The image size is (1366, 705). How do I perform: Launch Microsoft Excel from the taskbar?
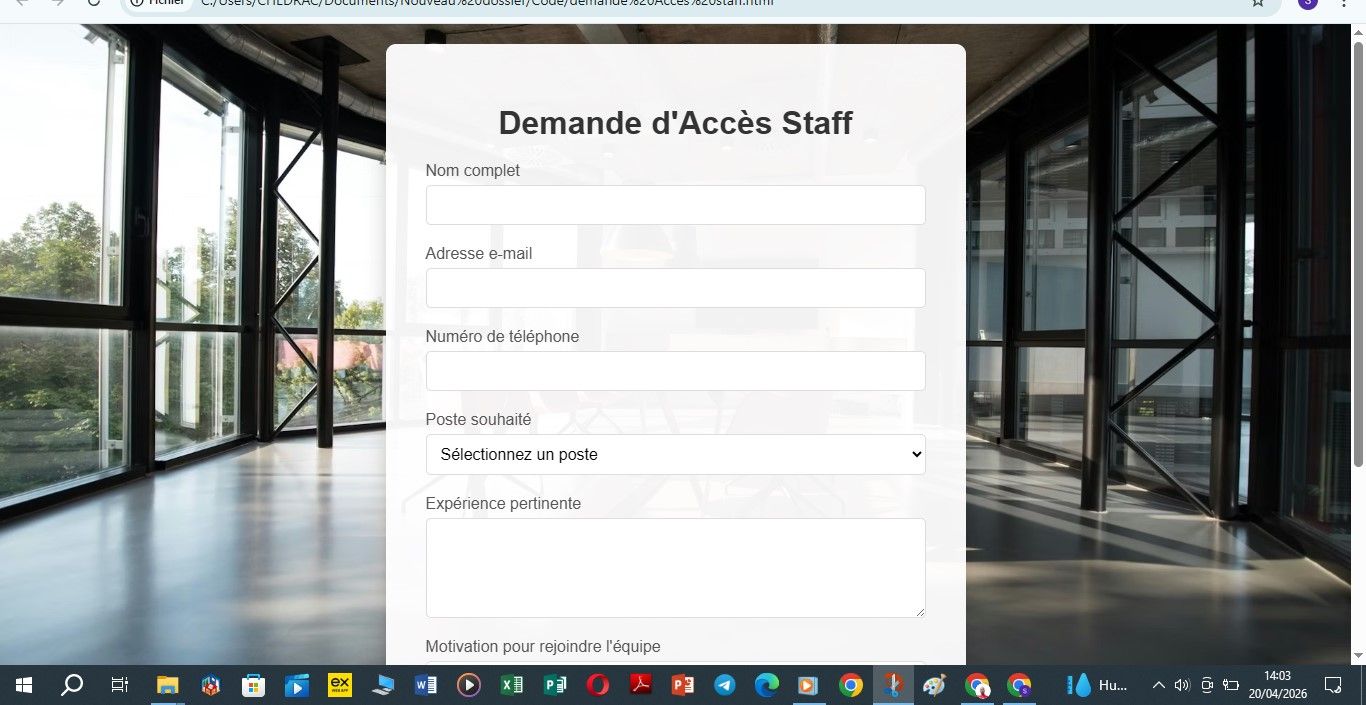(x=512, y=685)
